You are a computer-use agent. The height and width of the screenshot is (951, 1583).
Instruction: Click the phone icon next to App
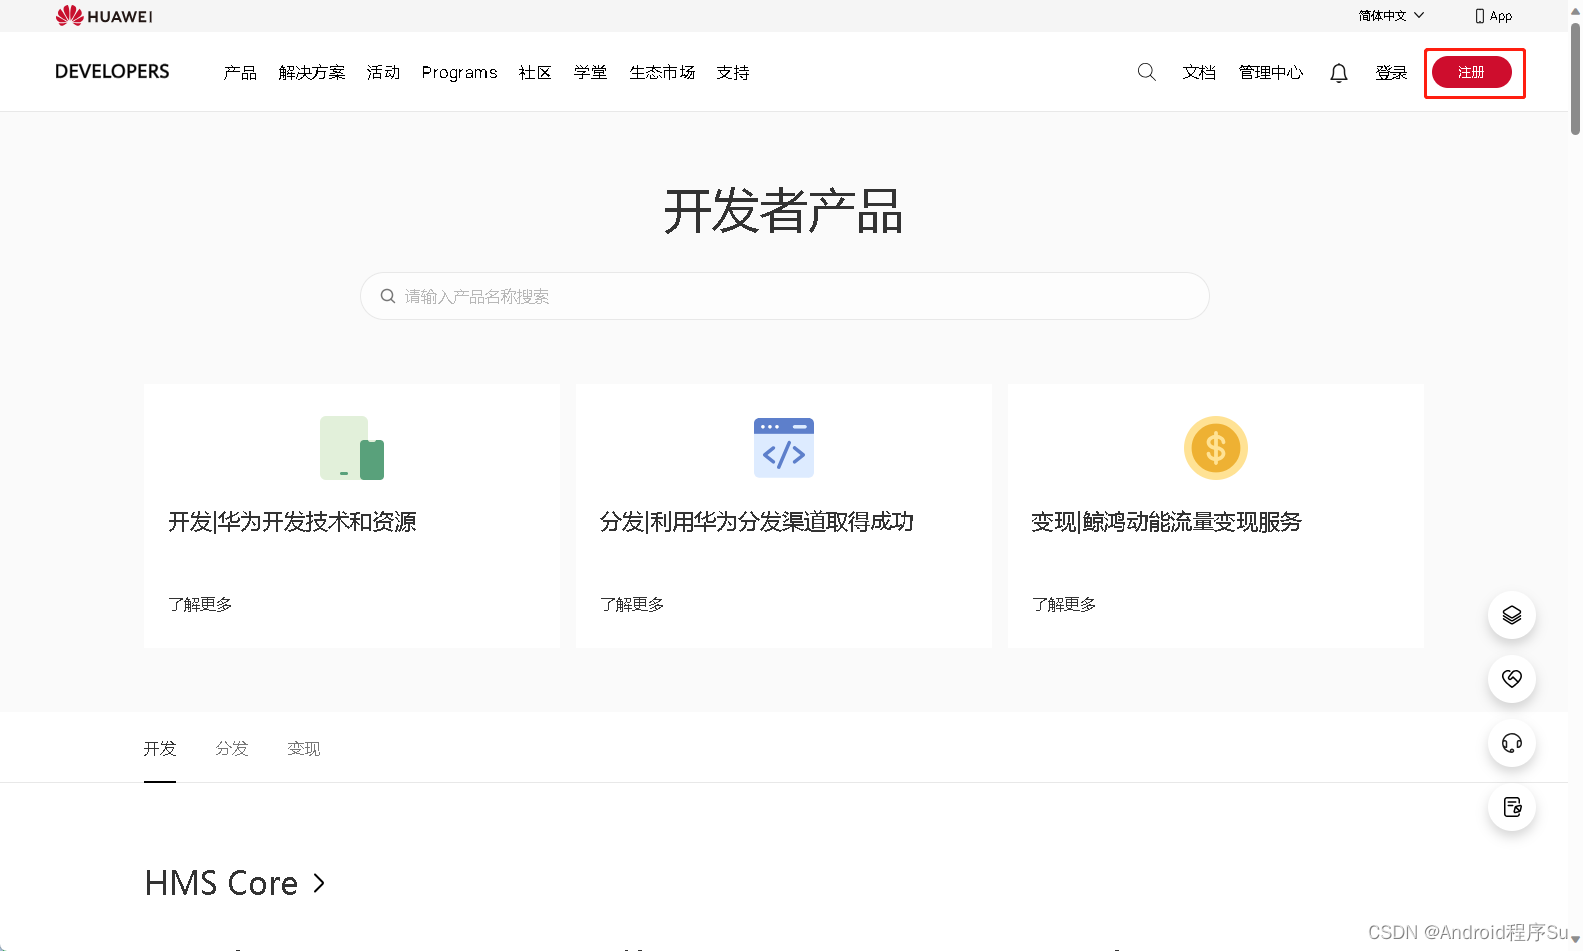click(1480, 16)
